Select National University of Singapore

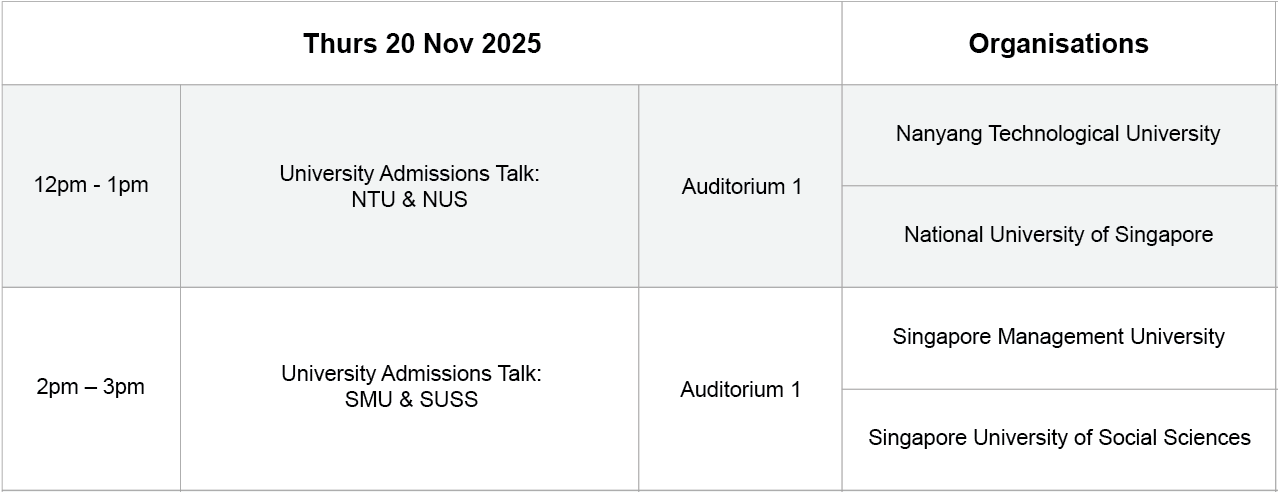pos(1058,234)
